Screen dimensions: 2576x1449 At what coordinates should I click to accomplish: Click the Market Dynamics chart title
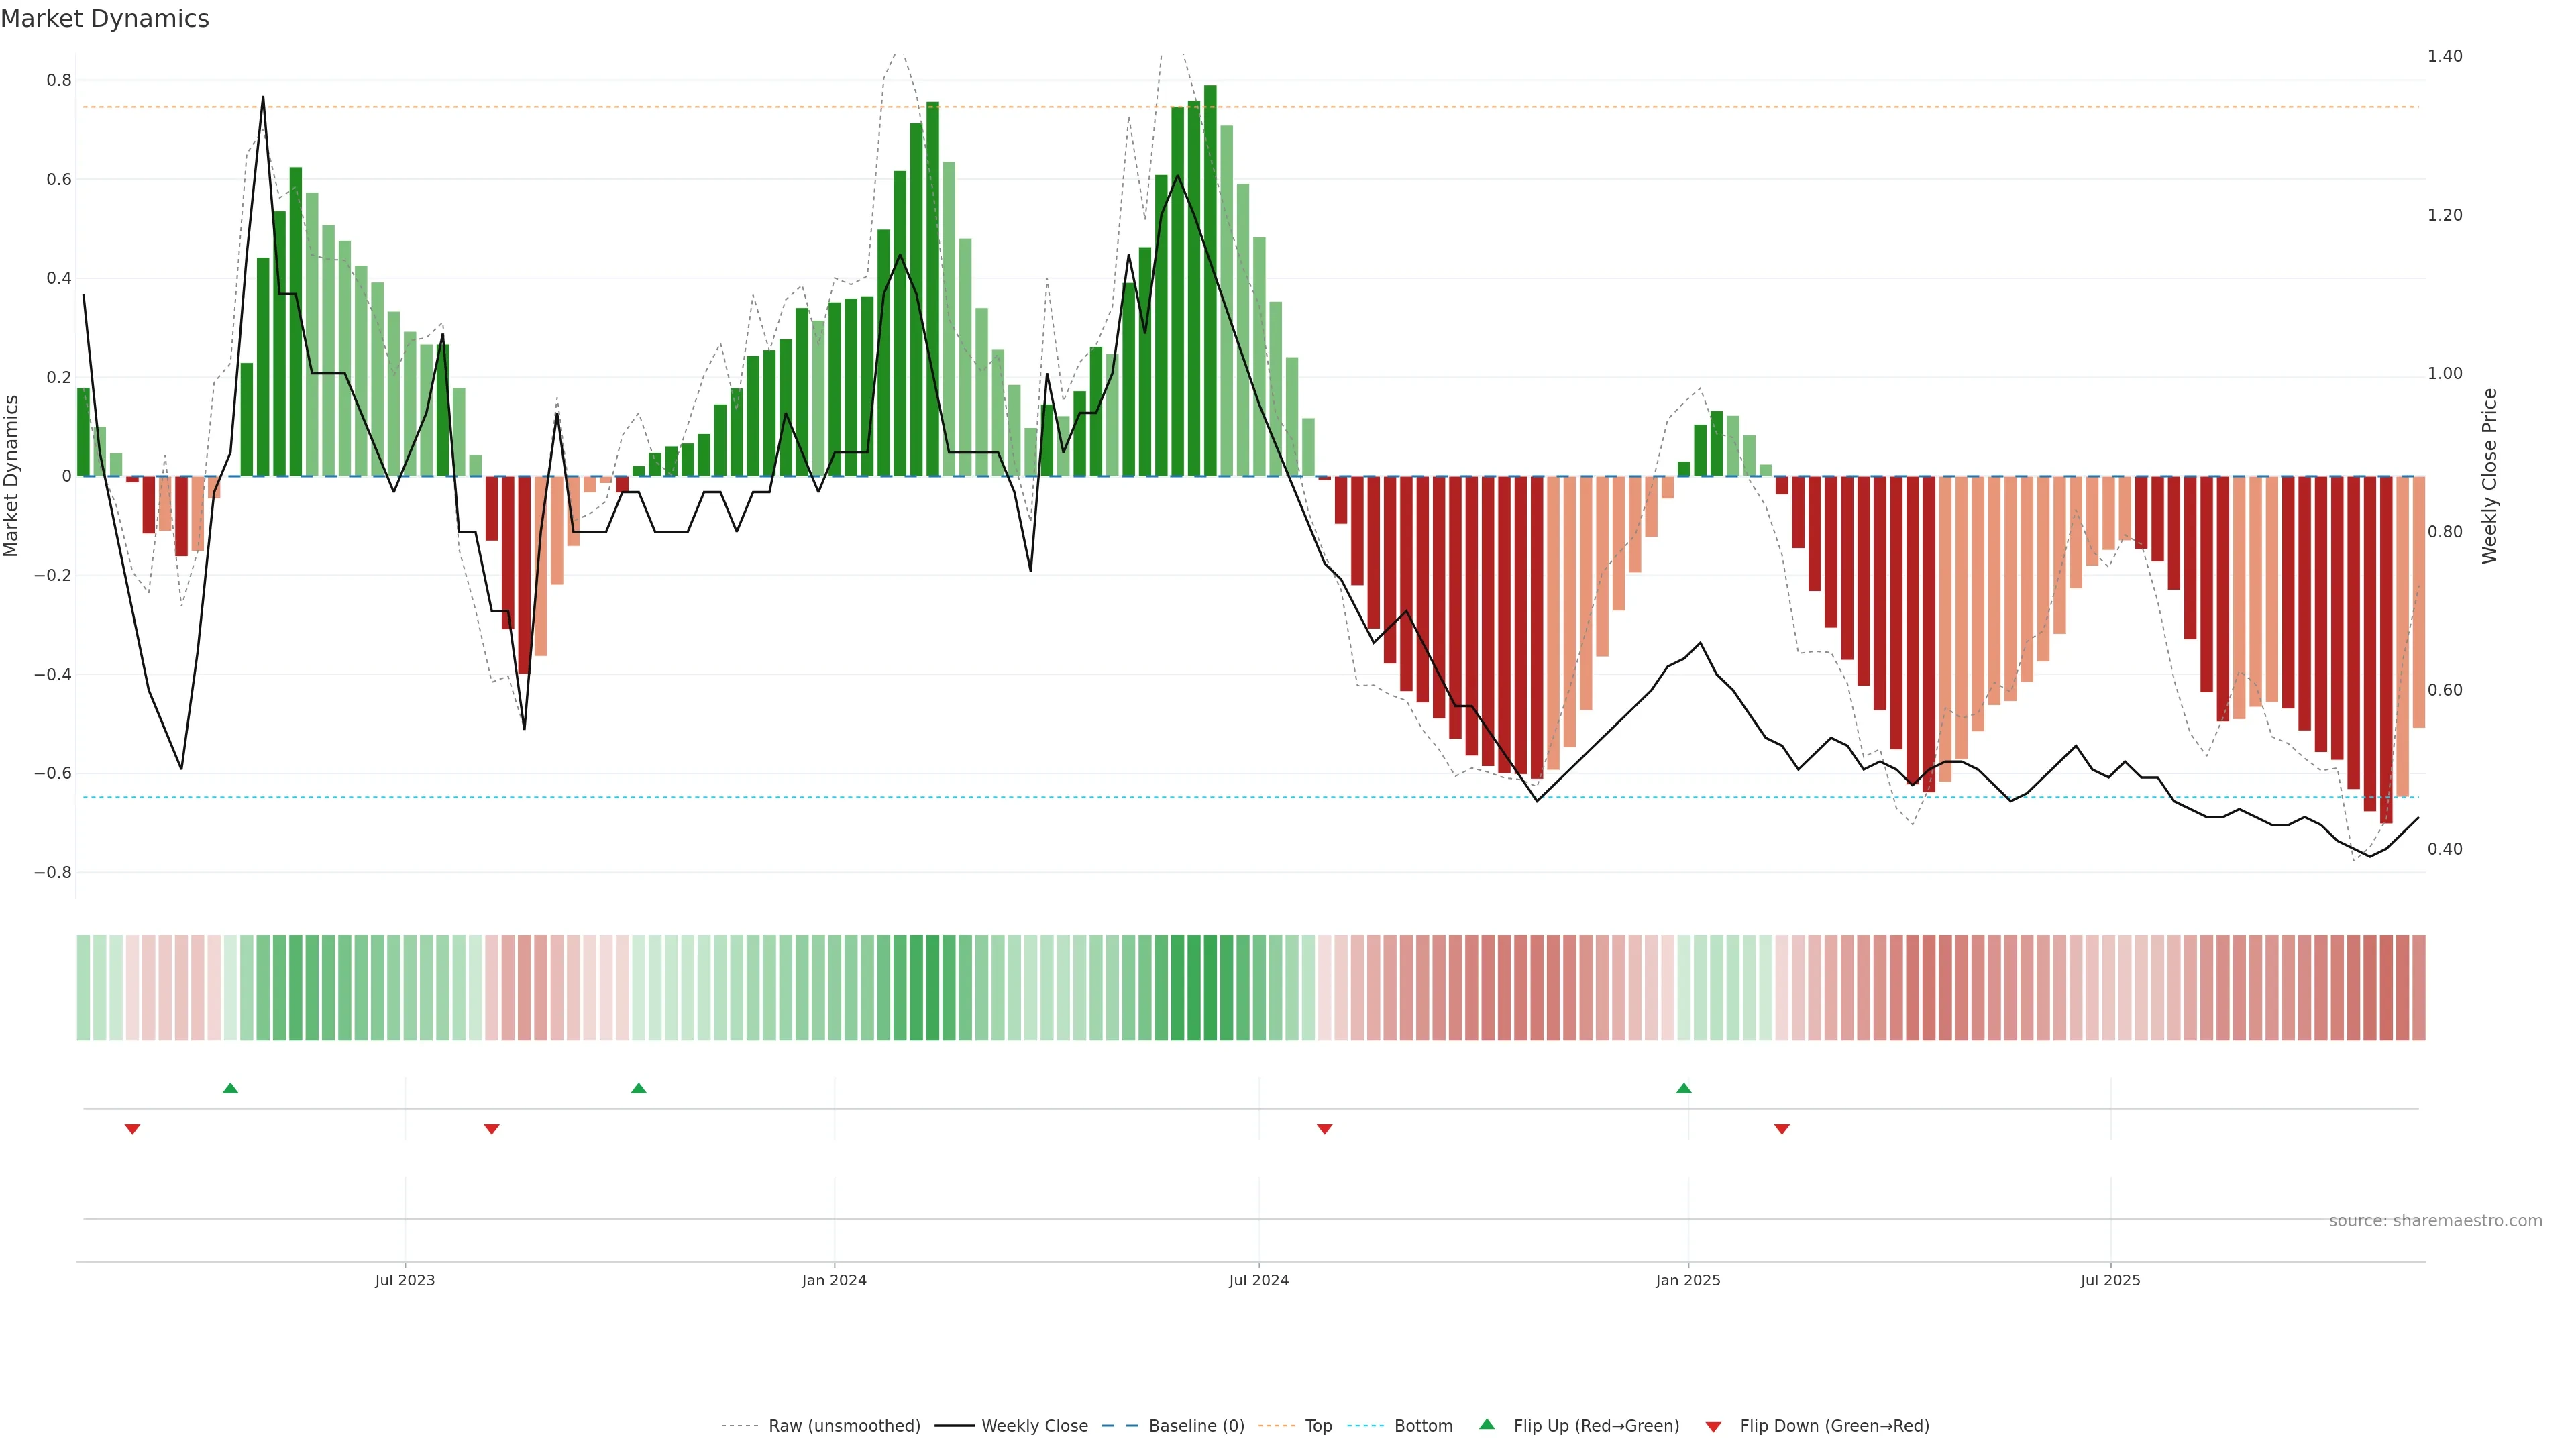coord(105,19)
